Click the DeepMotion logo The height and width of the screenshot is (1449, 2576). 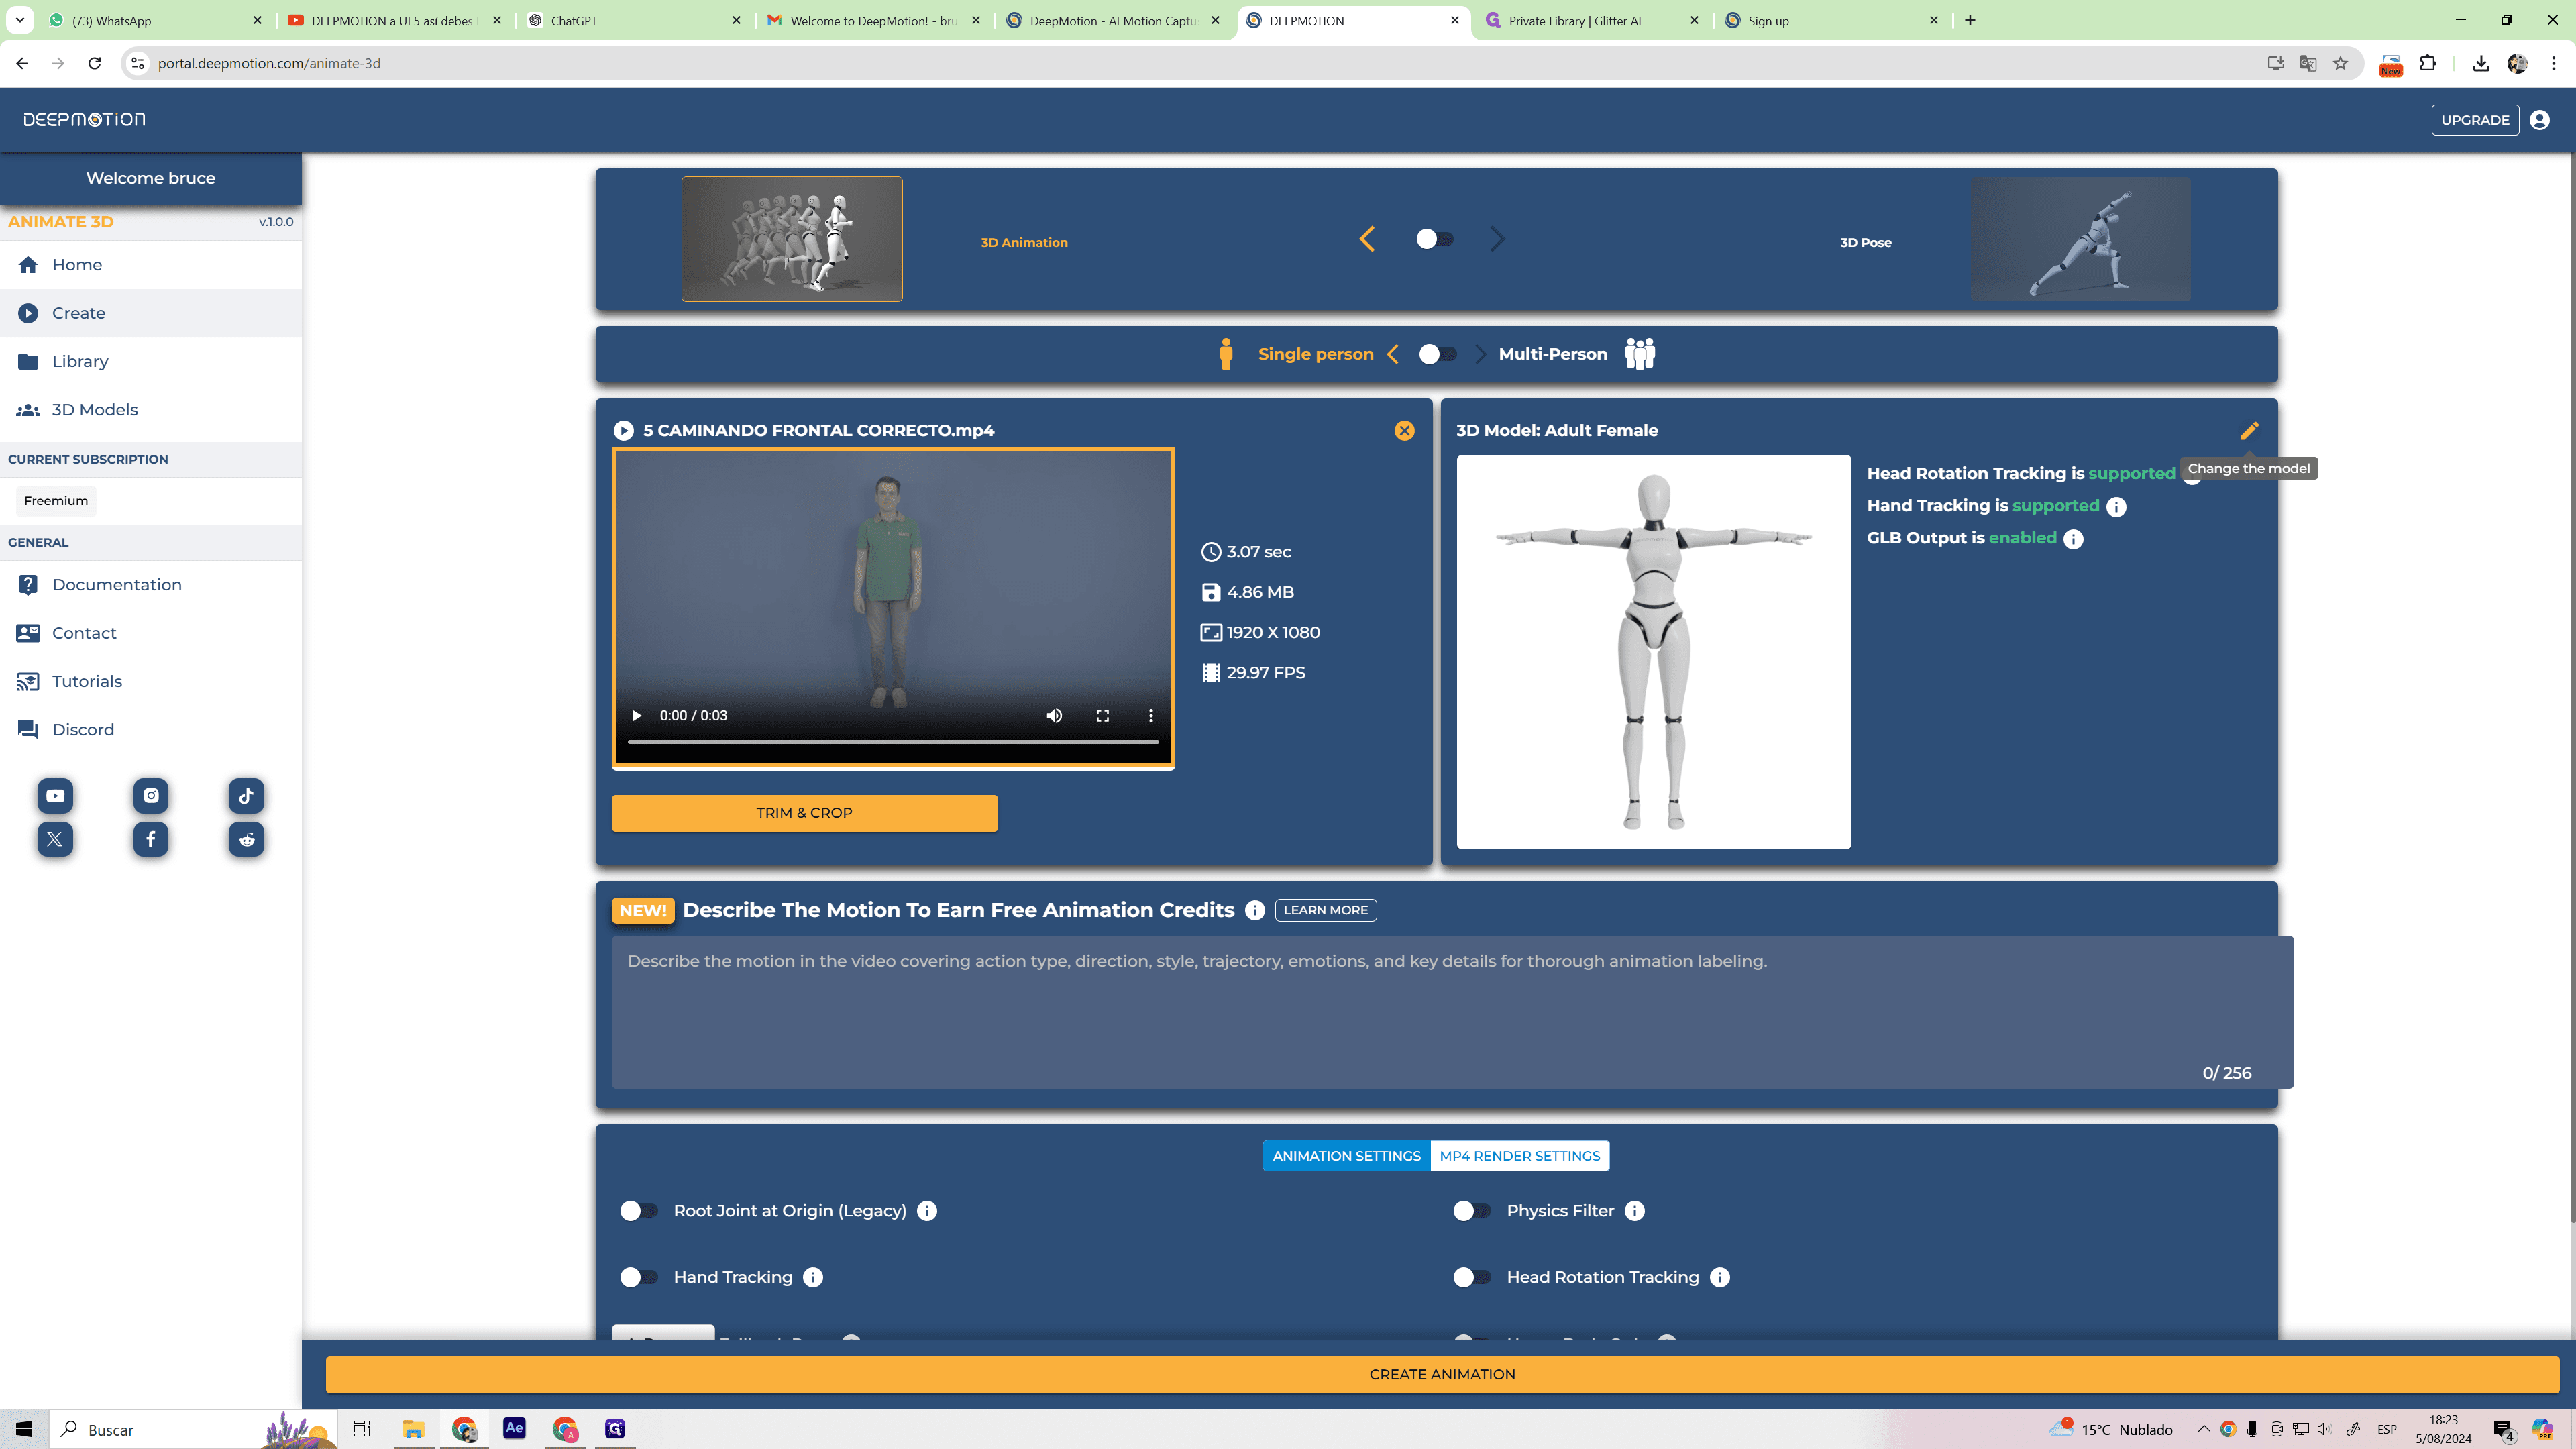84,120
